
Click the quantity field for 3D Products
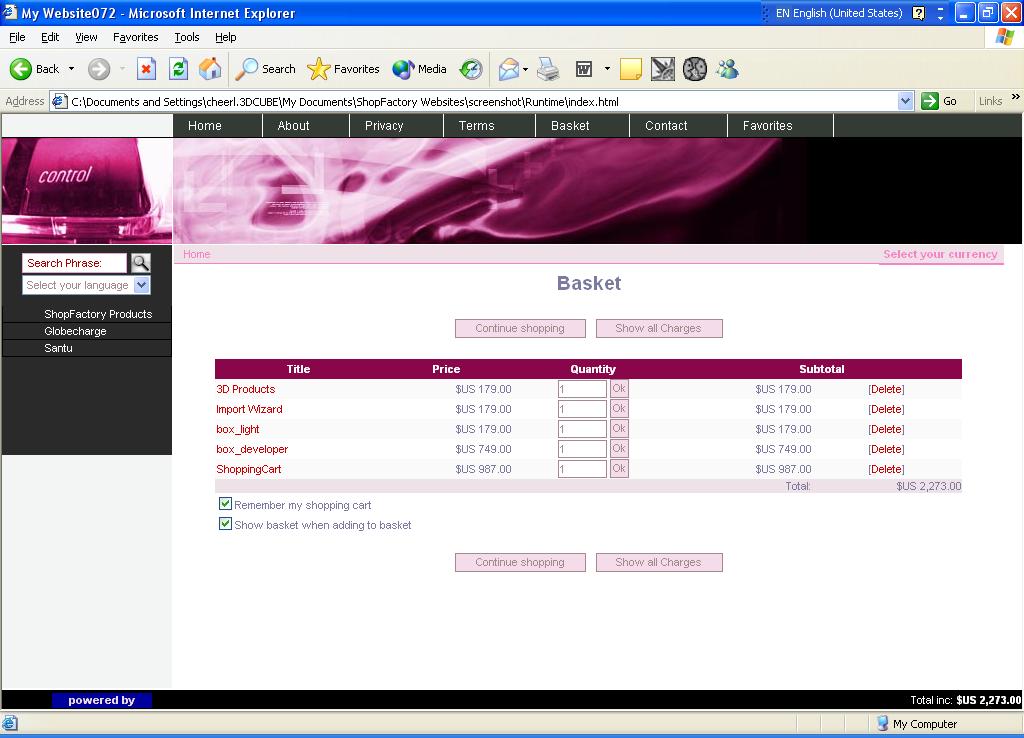[582, 389]
